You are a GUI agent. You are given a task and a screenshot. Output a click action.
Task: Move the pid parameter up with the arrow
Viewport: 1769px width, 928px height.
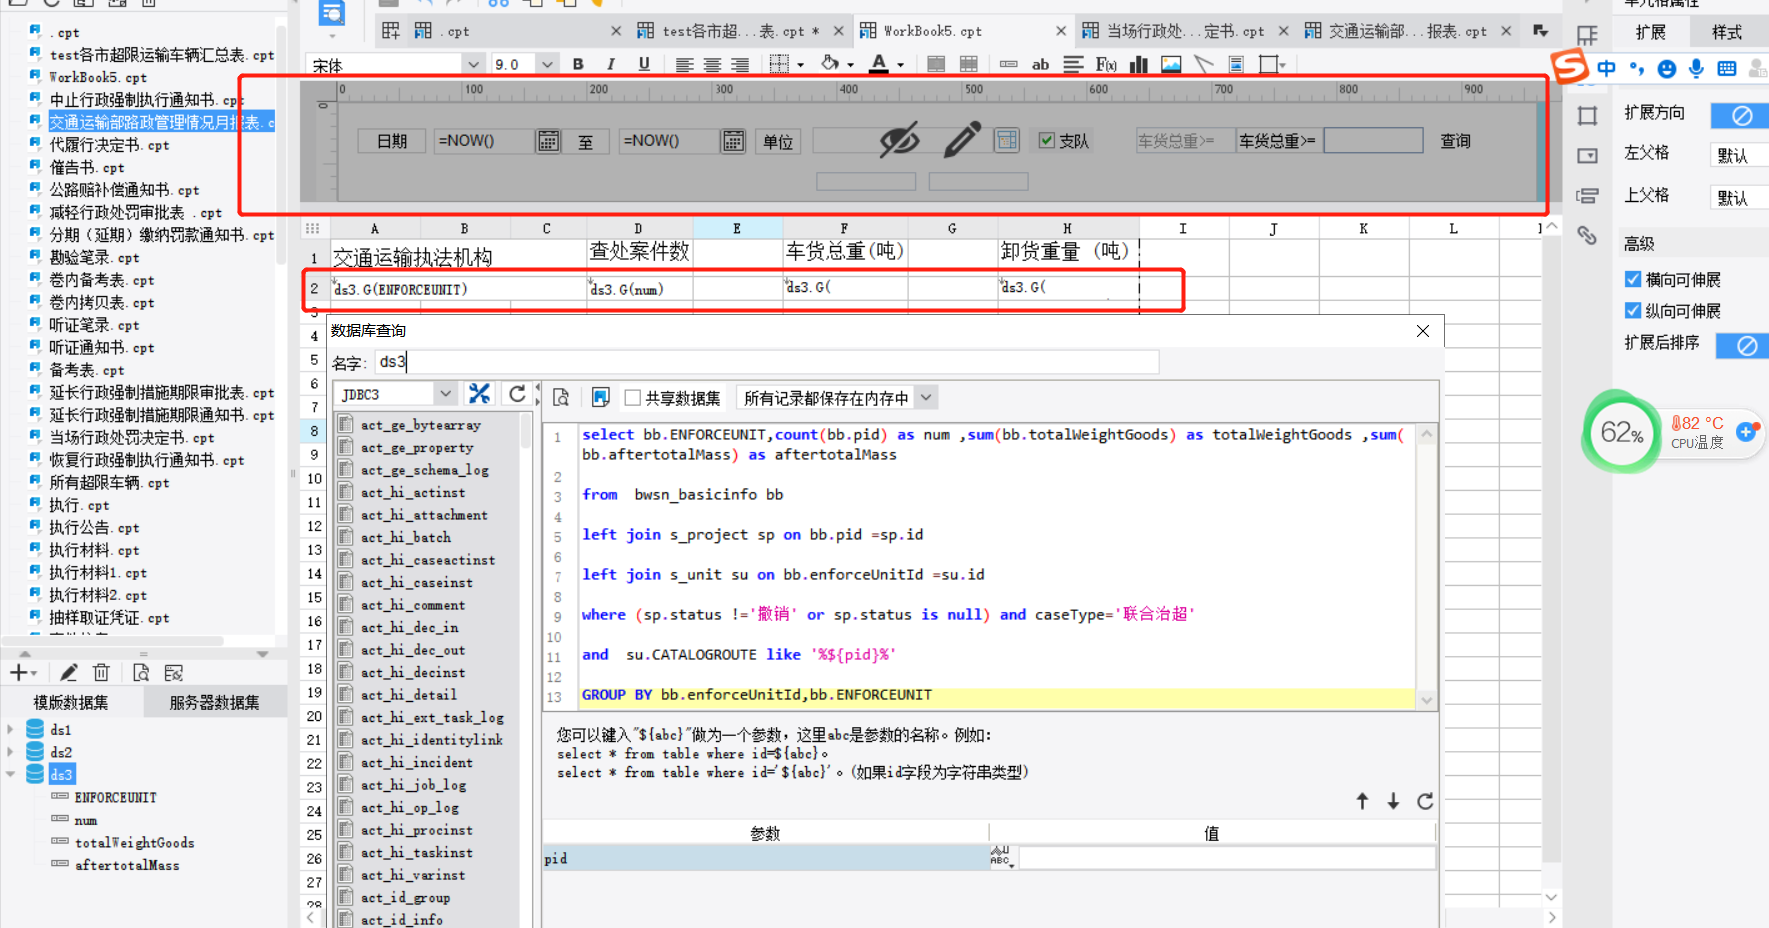coord(1362,801)
